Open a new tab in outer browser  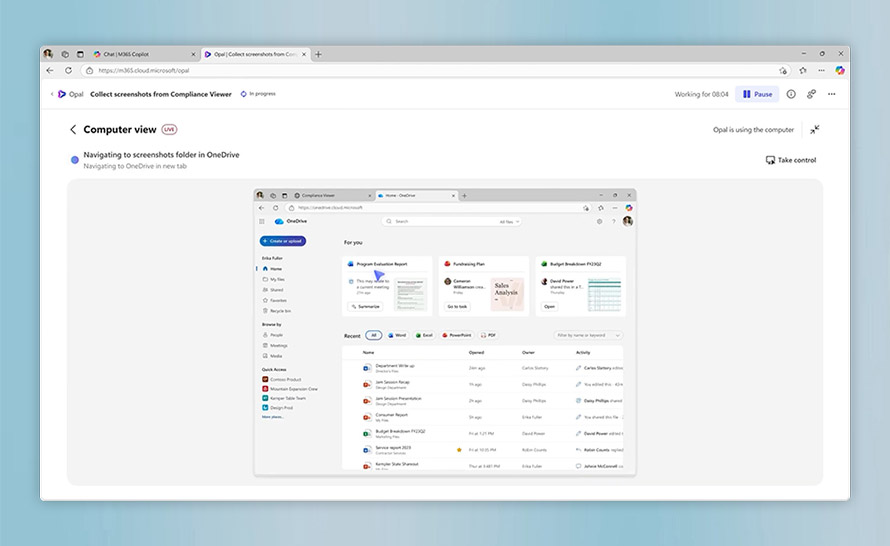pyautogui.click(x=318, y=54)
